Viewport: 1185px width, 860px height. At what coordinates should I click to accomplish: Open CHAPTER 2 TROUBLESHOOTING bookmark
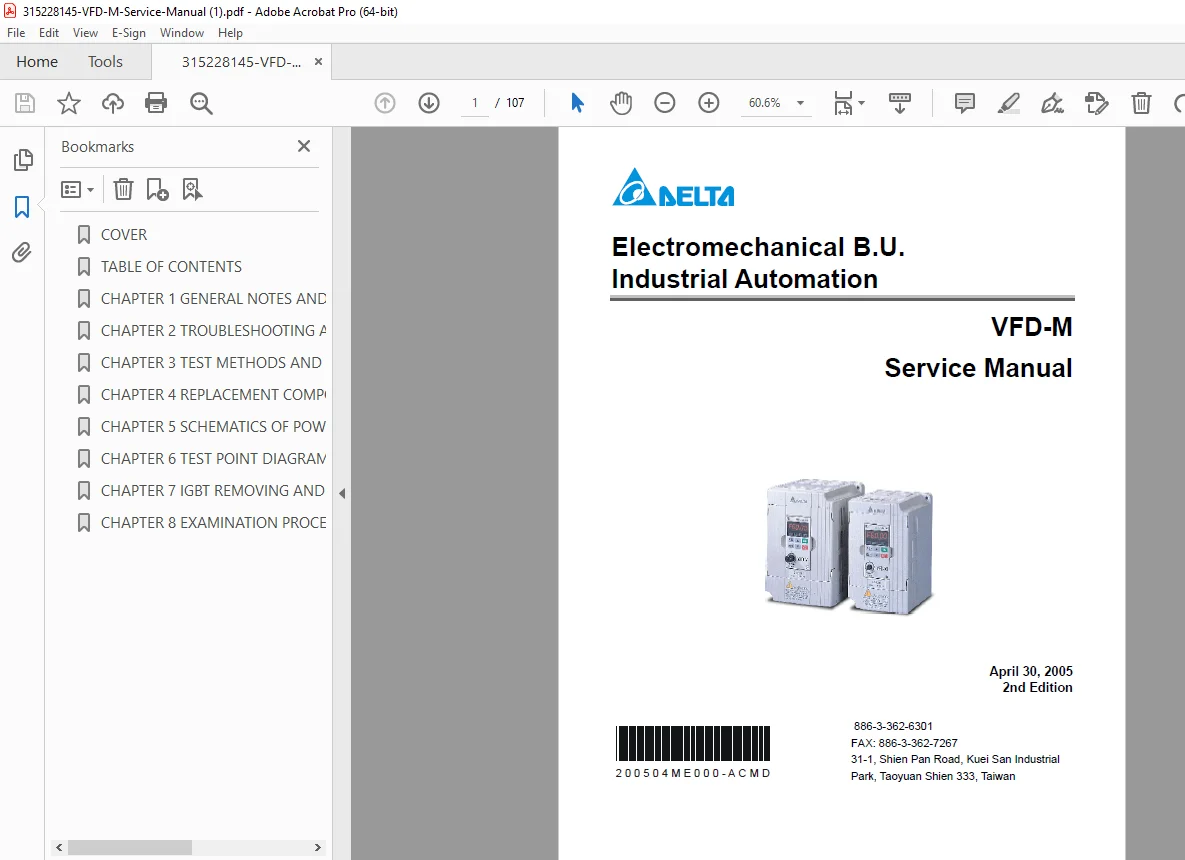coord(213,330)
